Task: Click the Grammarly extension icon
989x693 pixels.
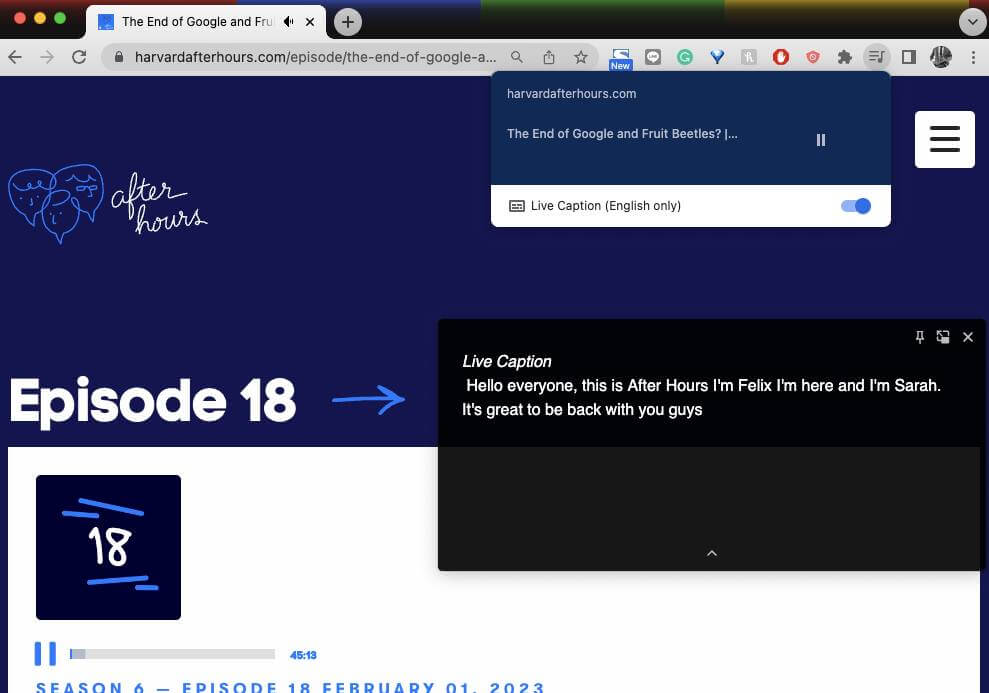Action: [685, 57]
